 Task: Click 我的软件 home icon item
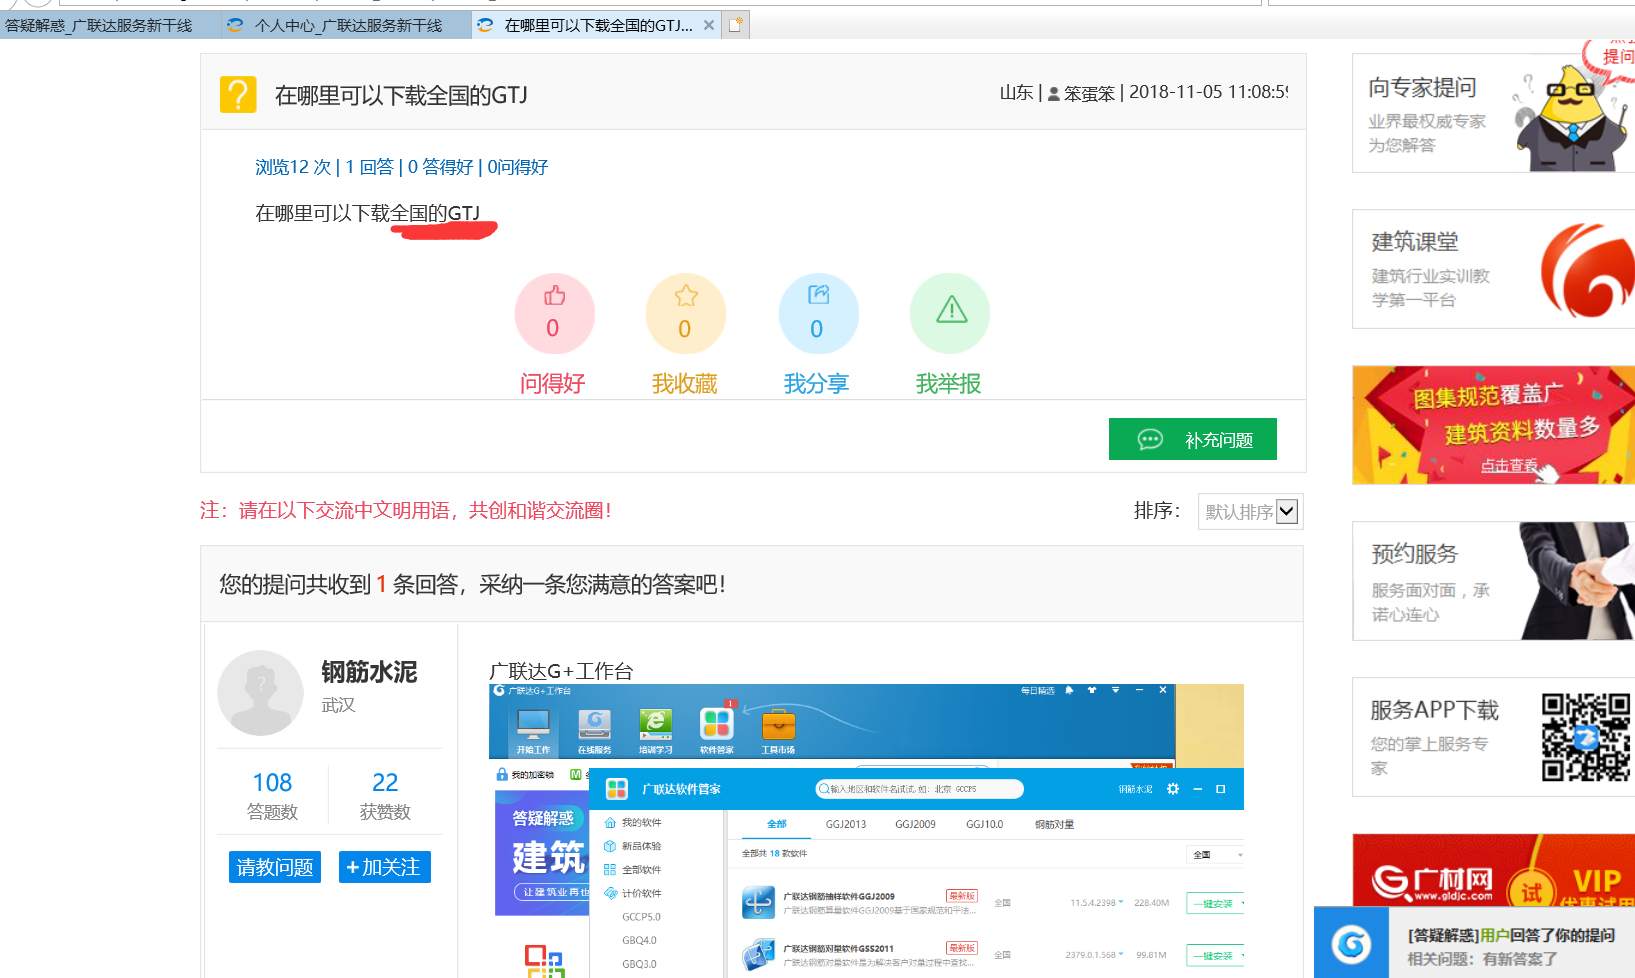coord(633,822)
